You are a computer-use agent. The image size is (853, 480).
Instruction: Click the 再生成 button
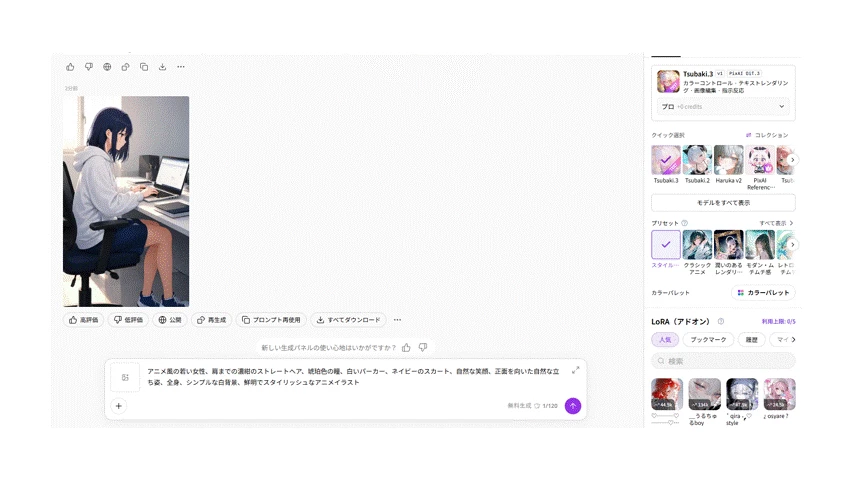tap(212, 320)
